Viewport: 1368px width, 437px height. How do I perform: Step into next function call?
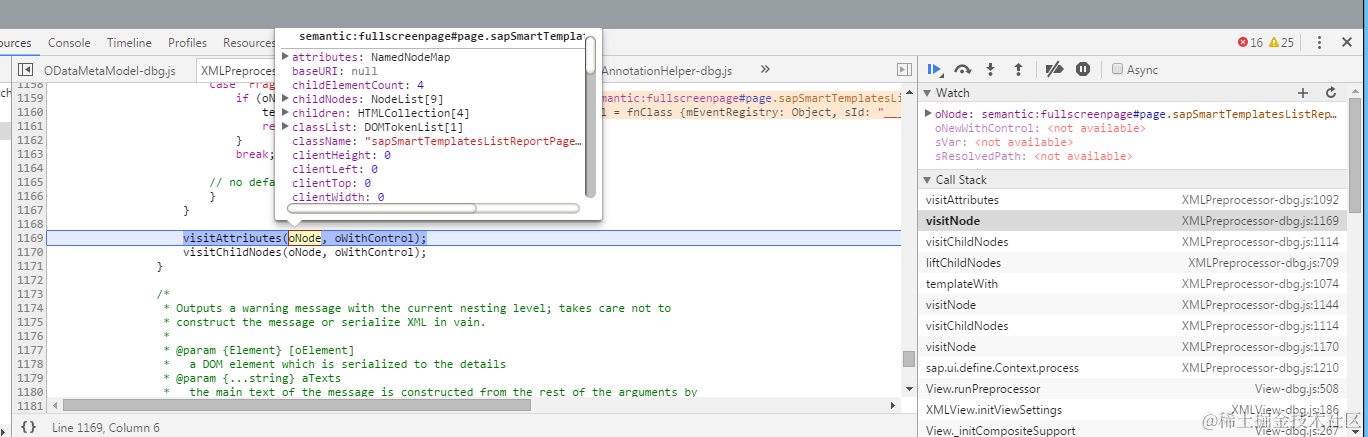pos(991,69)
